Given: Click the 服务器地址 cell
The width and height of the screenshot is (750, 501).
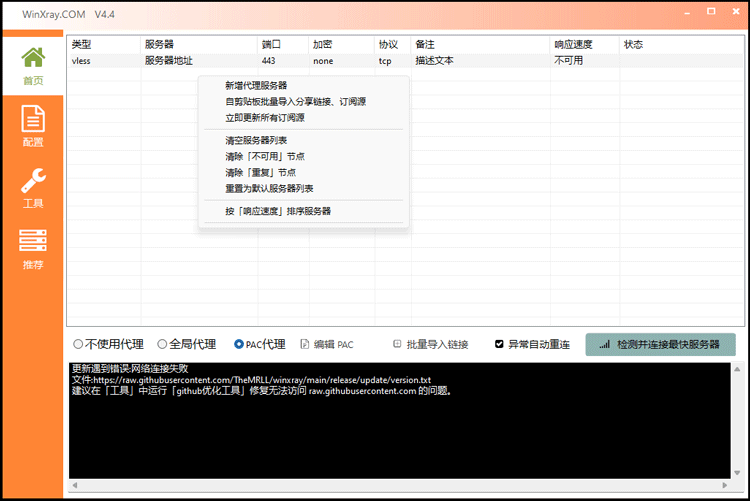Looking at the screenshot, I should pyautogui.click(x=199, y=61).
